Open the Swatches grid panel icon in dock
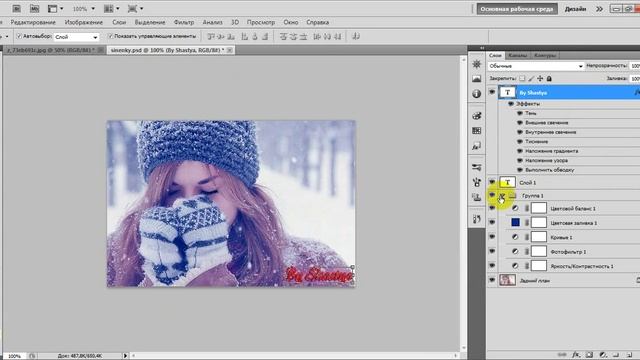The width and height of the screenshot is (640, 360). (476, 131)
